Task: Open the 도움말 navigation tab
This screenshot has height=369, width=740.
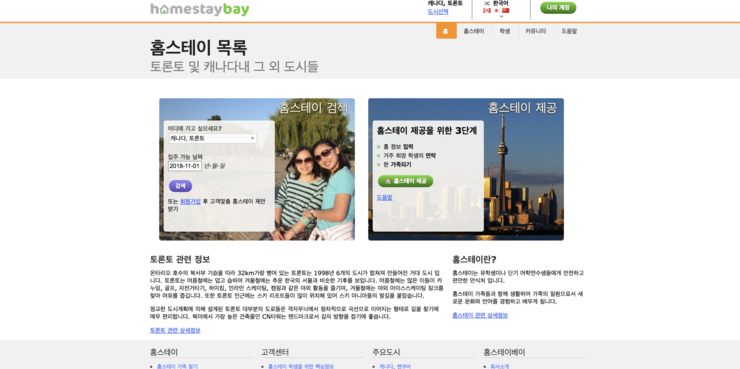Action: (x=569, y=31)
